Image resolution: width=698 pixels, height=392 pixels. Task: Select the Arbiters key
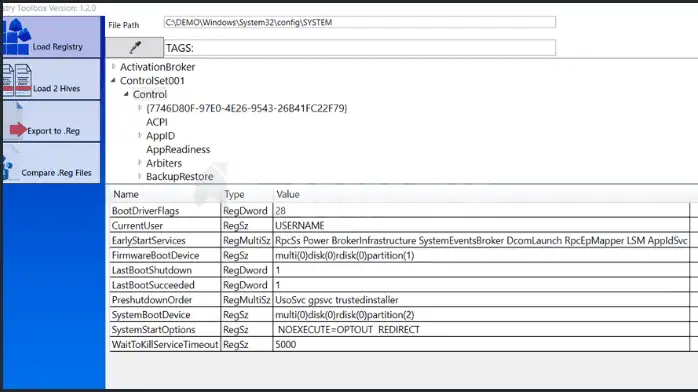pos(164,163)
